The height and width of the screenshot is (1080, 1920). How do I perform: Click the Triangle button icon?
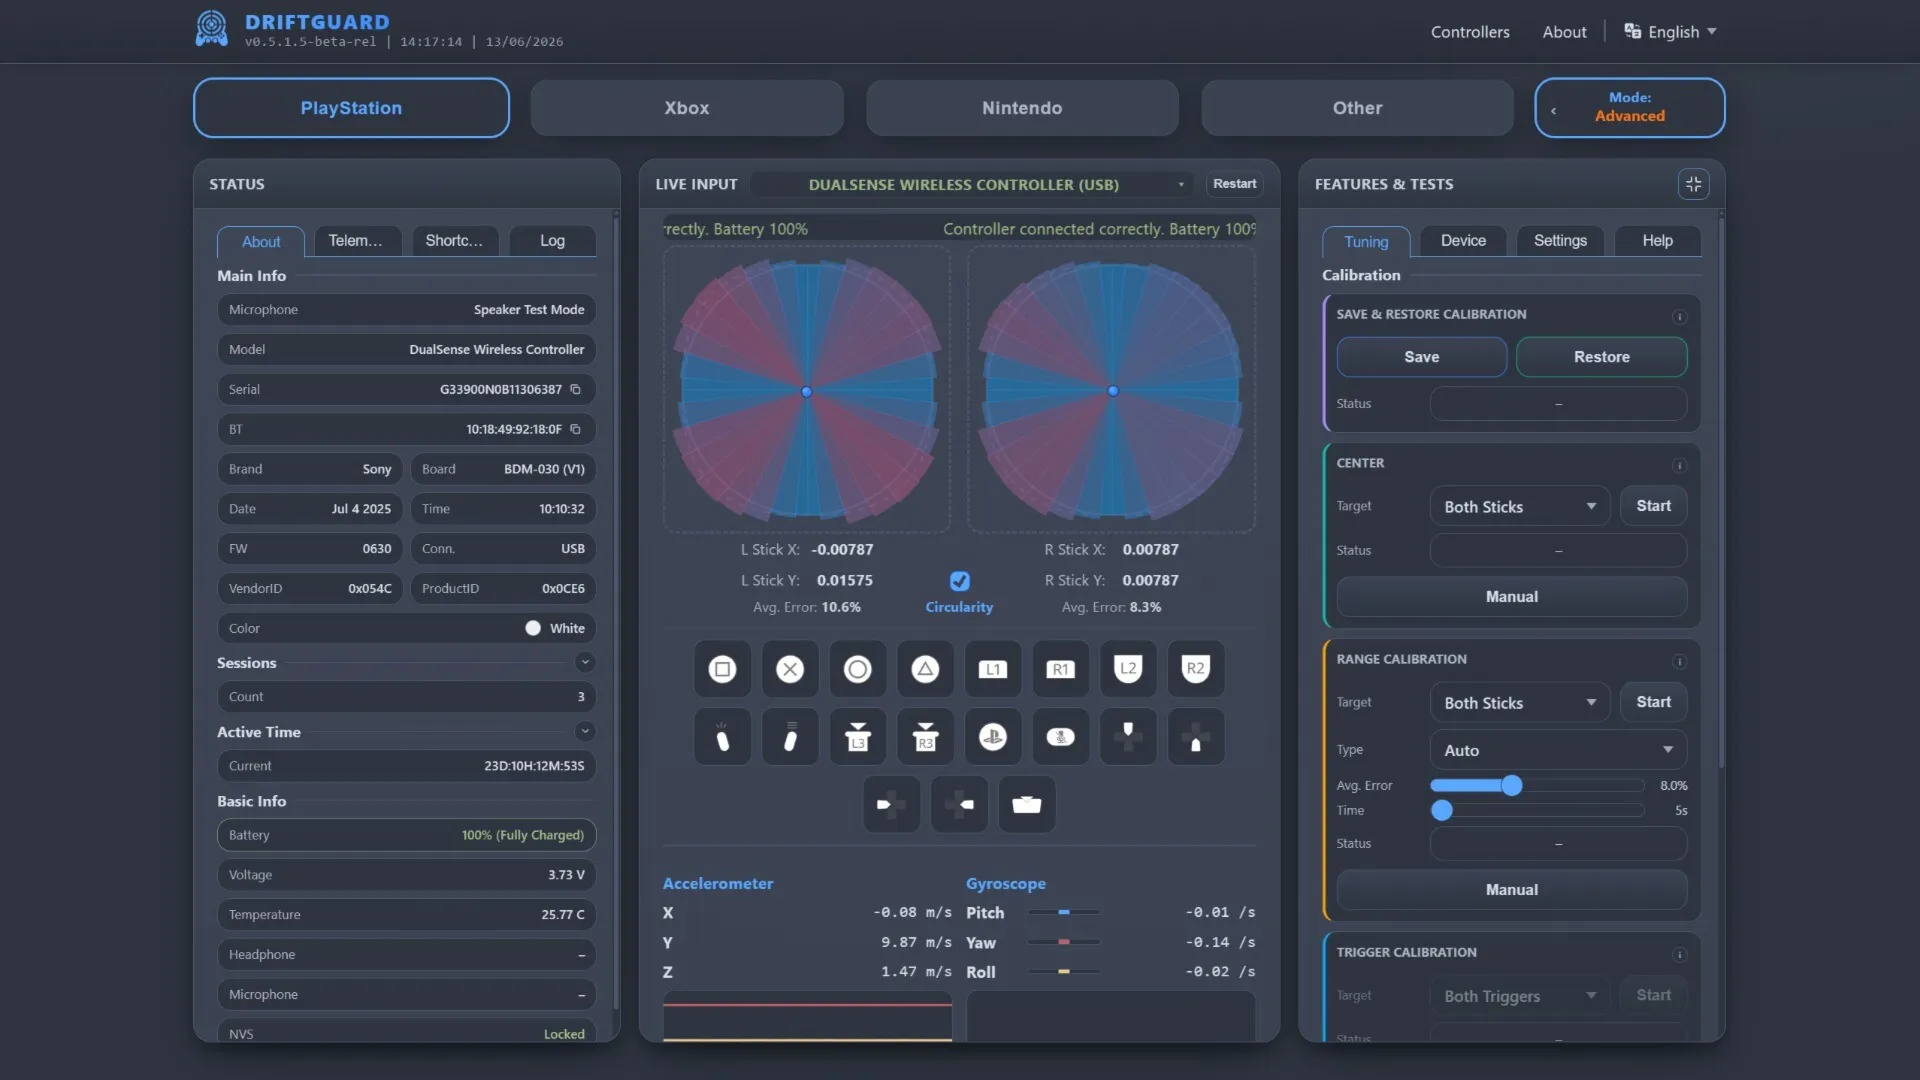tap(925, 669)
